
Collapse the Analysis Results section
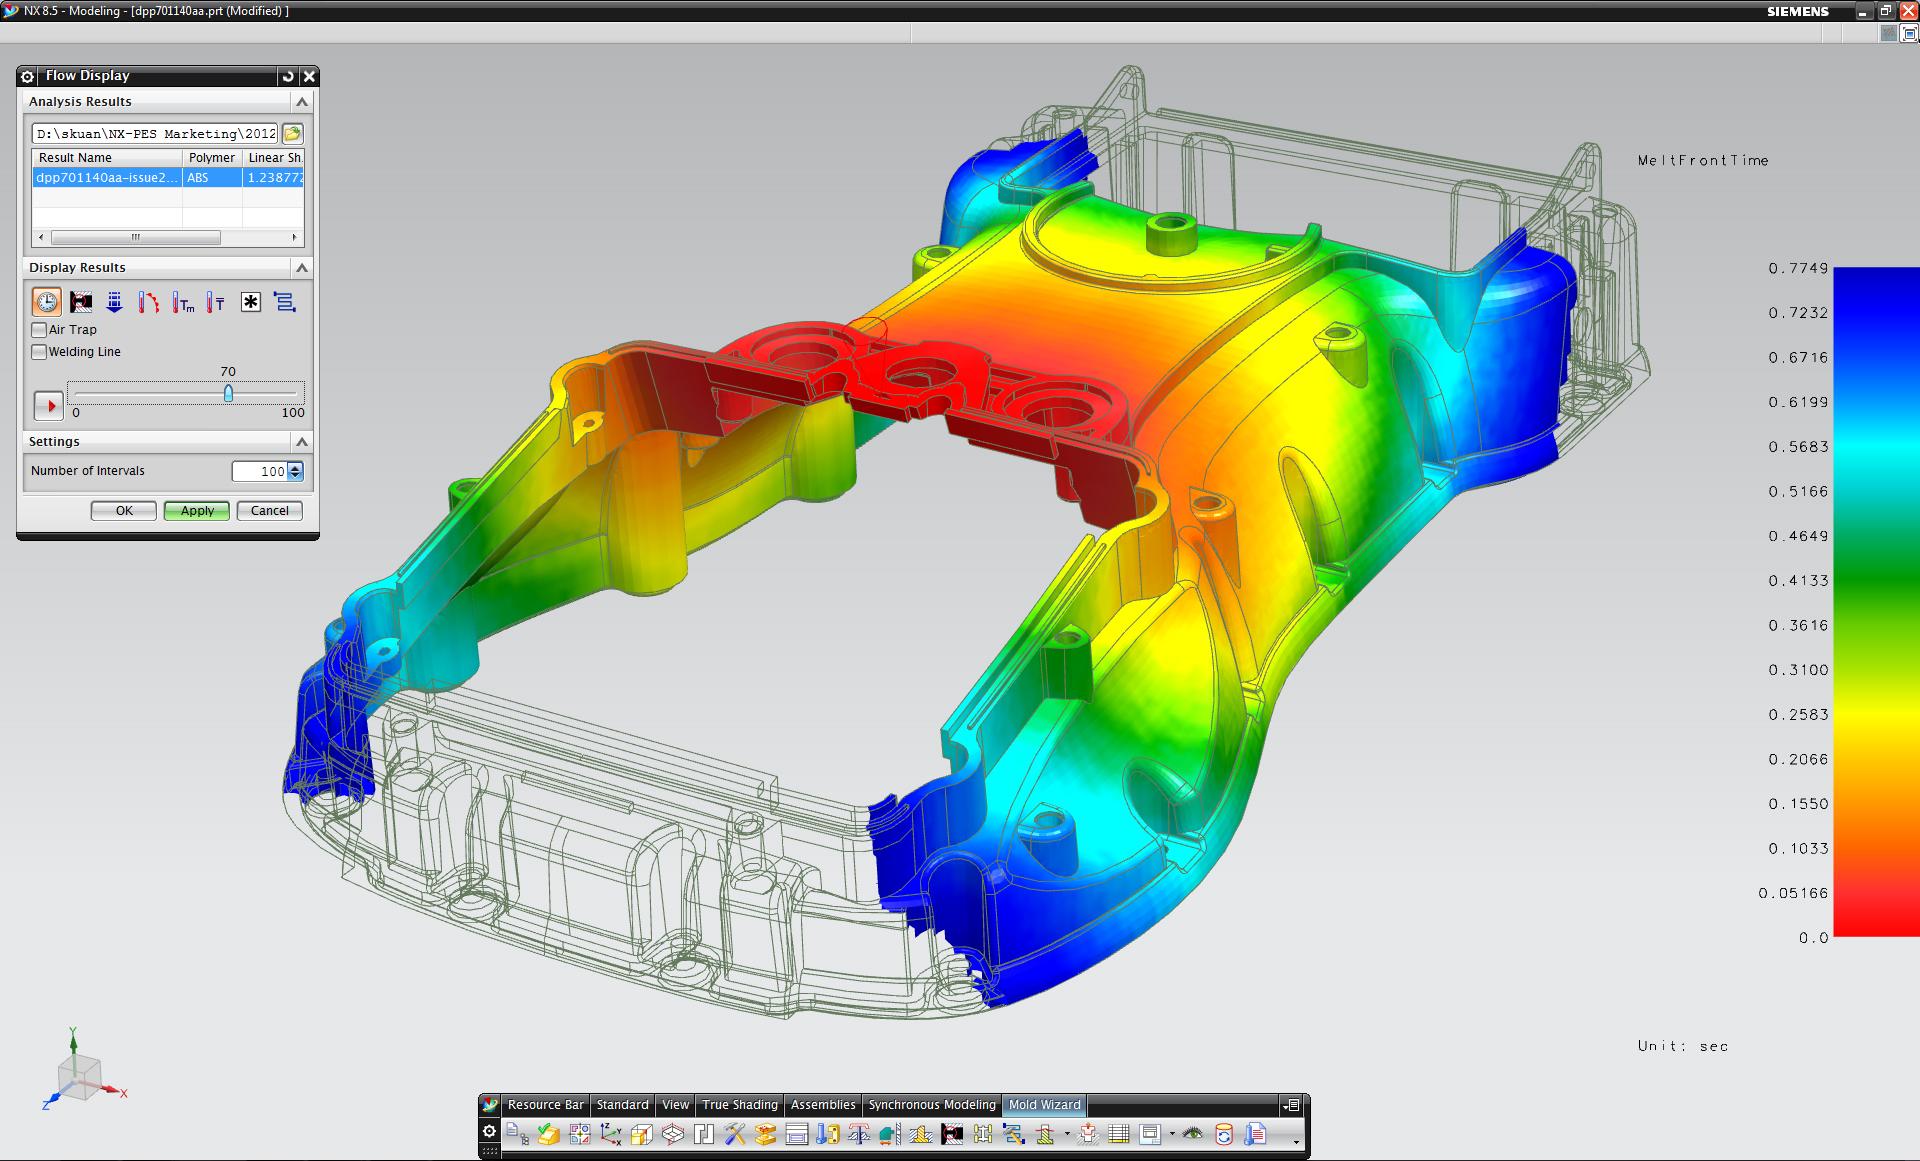302,102
